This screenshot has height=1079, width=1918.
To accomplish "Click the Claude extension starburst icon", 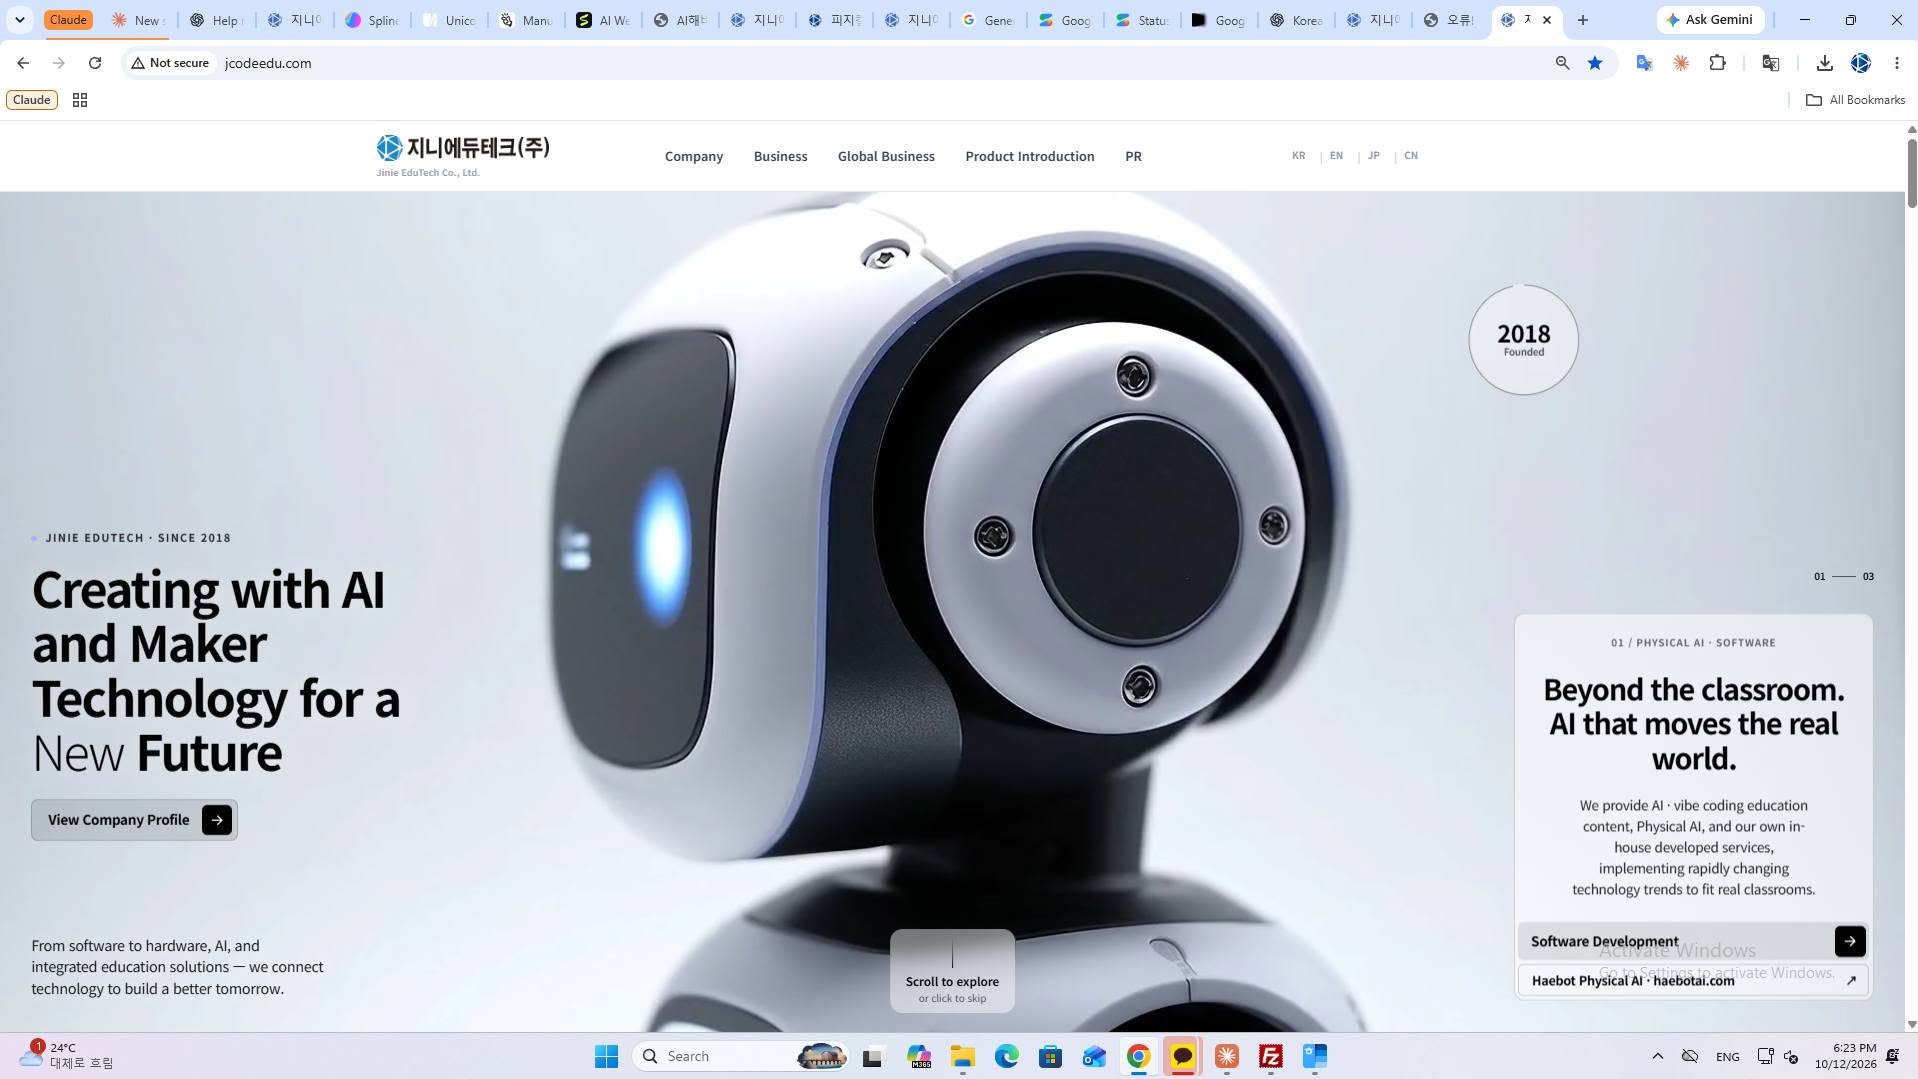I will point(1681,63).
